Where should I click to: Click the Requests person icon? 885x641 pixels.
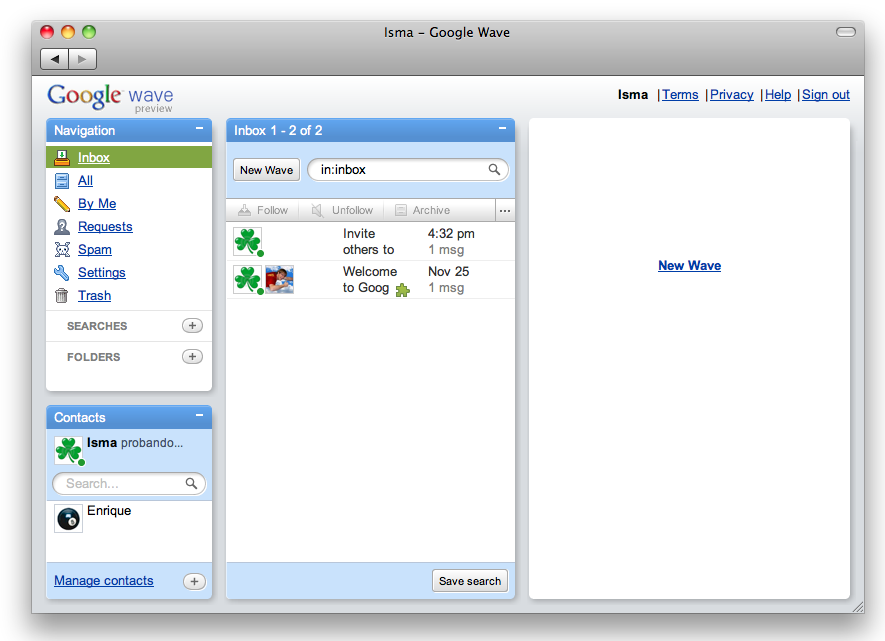62,227
